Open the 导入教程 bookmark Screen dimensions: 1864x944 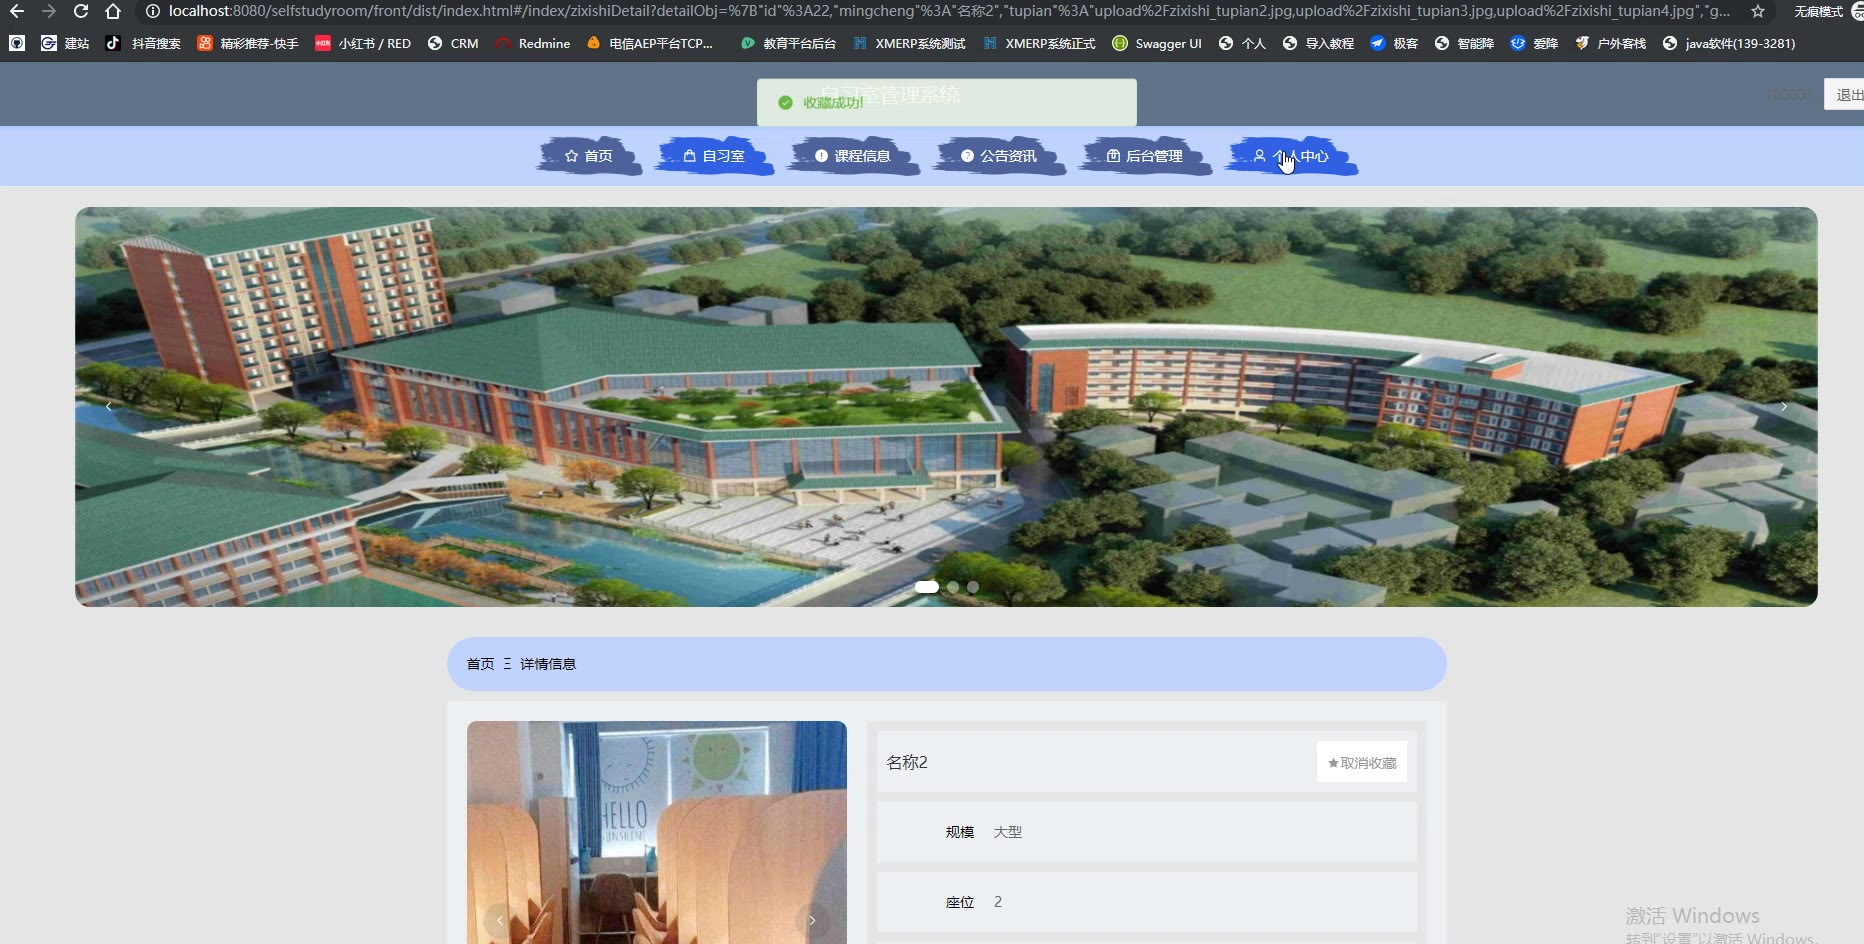[x=1318, y=43]
